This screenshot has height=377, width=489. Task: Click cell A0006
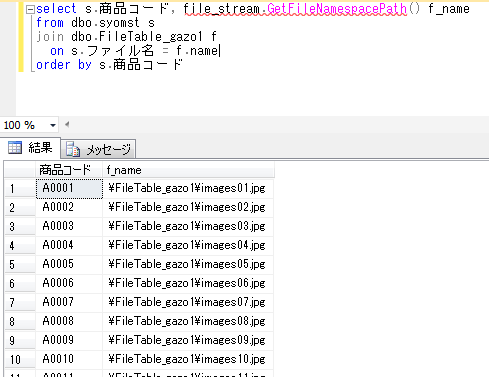69,284
